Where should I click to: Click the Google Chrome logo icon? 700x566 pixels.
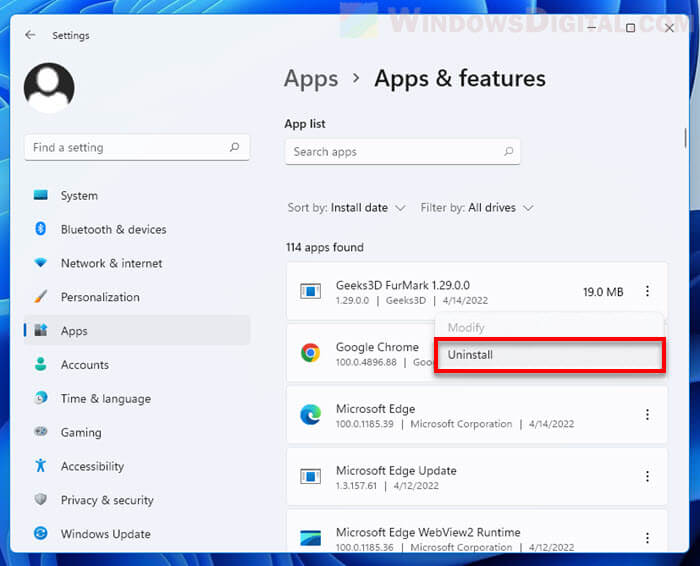(x=310, y=353)
